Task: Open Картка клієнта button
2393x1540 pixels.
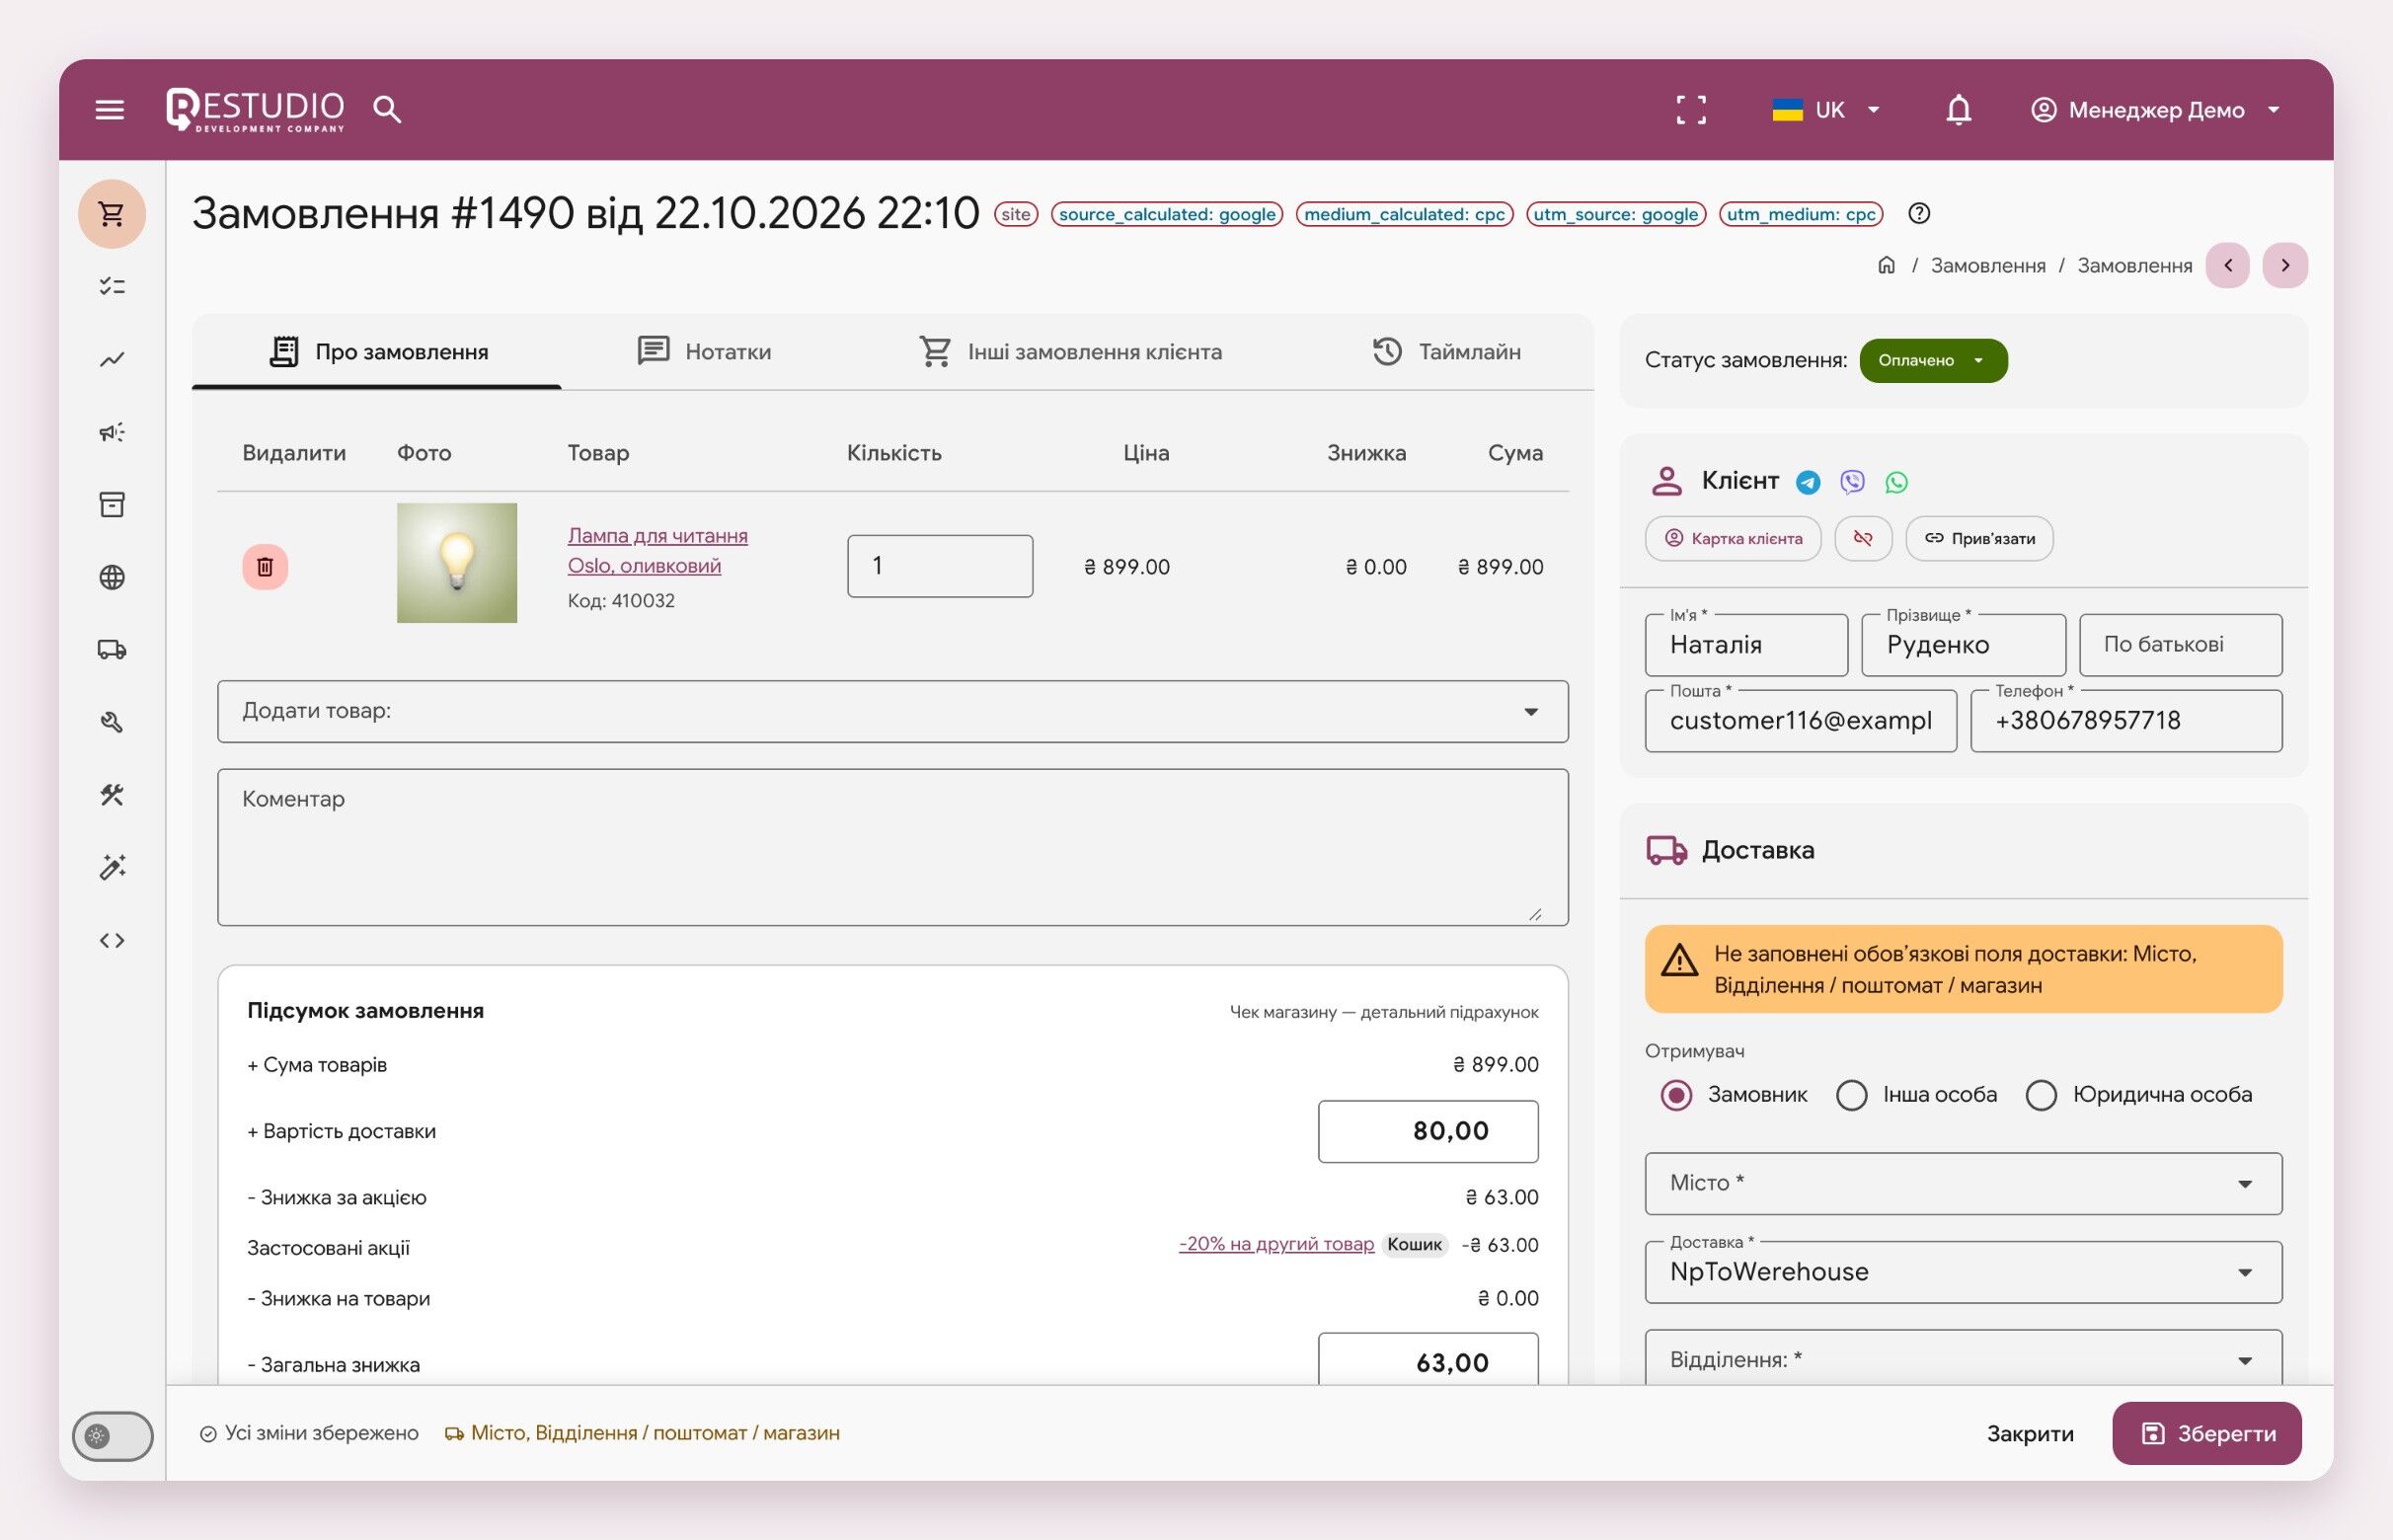Action: tap(1732, 538)
